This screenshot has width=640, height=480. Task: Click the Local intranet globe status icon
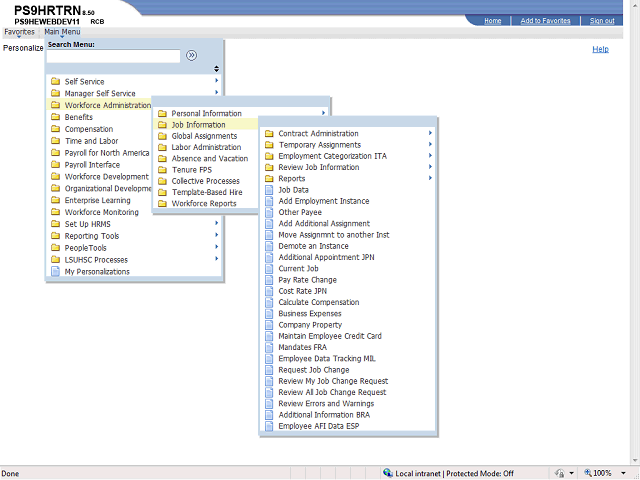(x=388, y=473)
